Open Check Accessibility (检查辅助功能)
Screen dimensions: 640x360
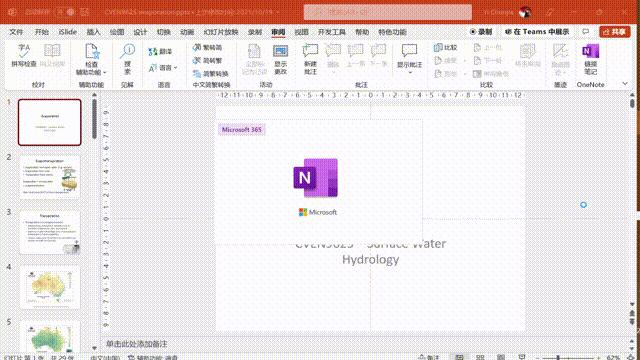[x=91, y=59]
